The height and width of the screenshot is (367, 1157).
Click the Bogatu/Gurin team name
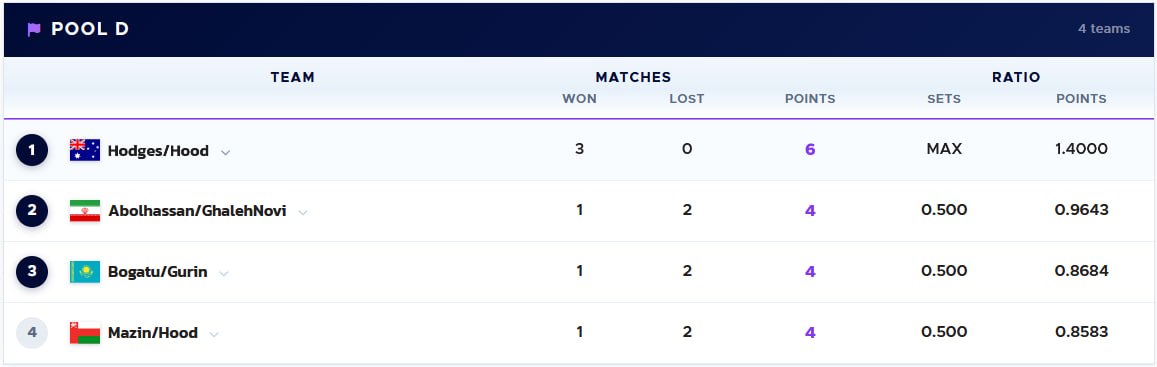[157, 272]
